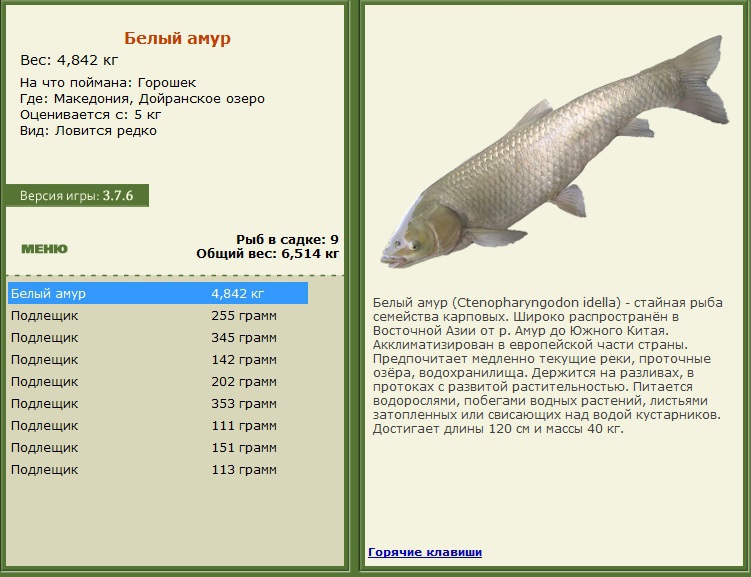Click the Где: Македония, Дойранское озеро line
The width and height of the screenshot is (751, 577).
(x=142, y=99)
